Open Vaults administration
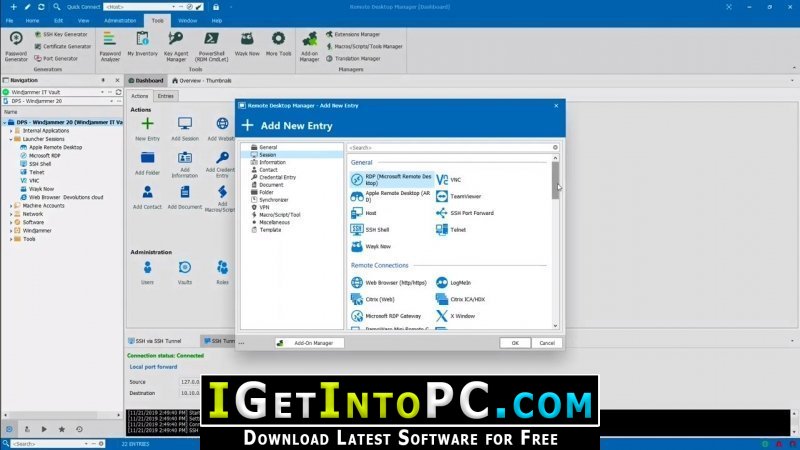The image size is (800, 450). [185, 272]
